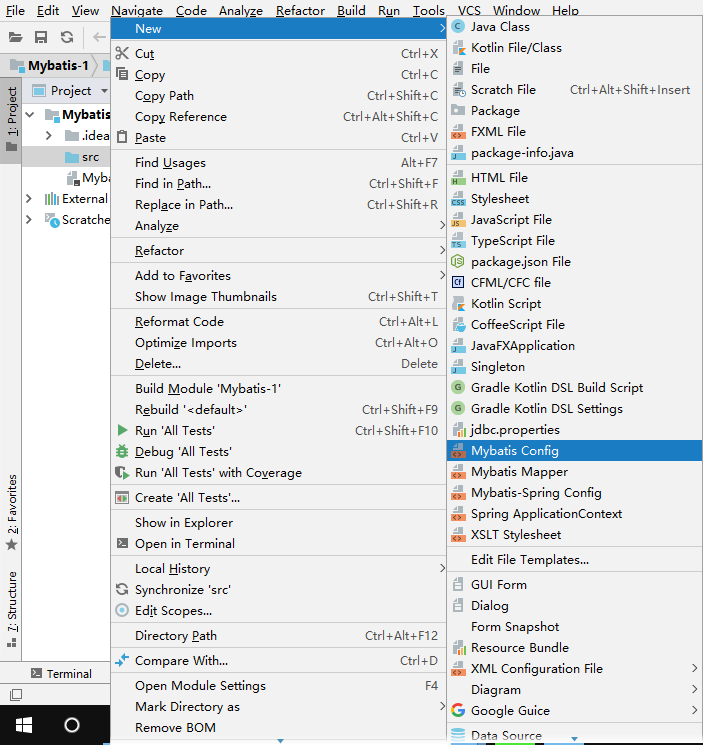Screen dimensions: 703x745
Task: Click the HTML File icon
Action: (458, 178)
